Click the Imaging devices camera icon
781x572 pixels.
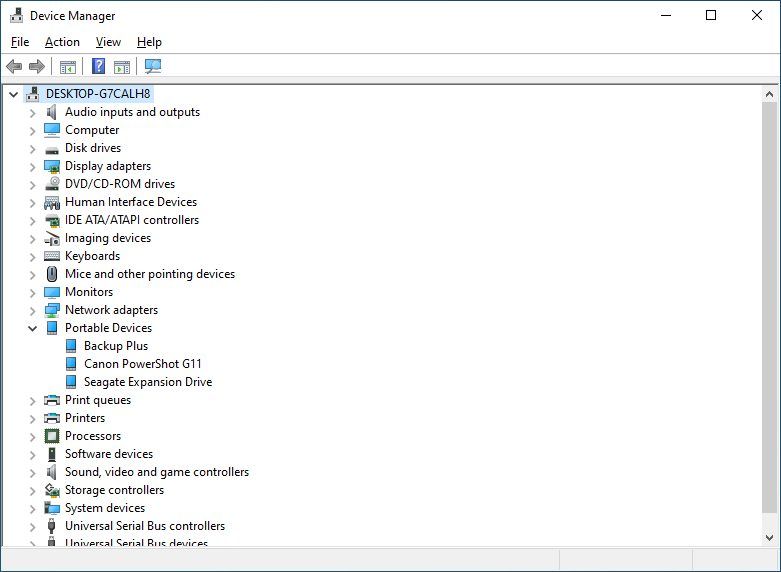(52, 238)
